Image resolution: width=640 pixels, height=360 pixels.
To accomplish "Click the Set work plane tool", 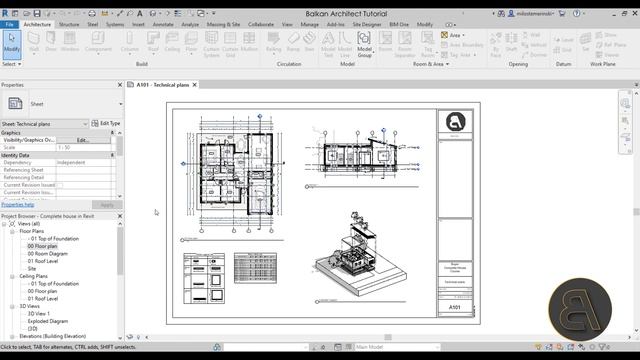I will [585, 42].
